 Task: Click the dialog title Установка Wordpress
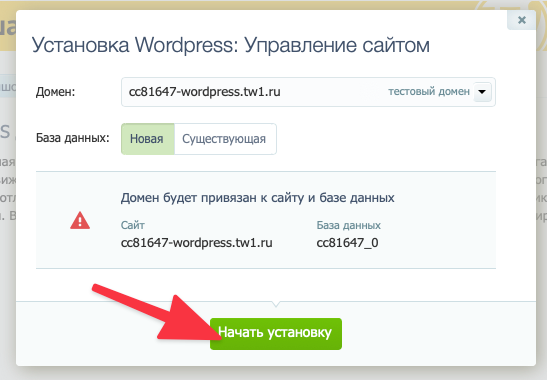231,45
